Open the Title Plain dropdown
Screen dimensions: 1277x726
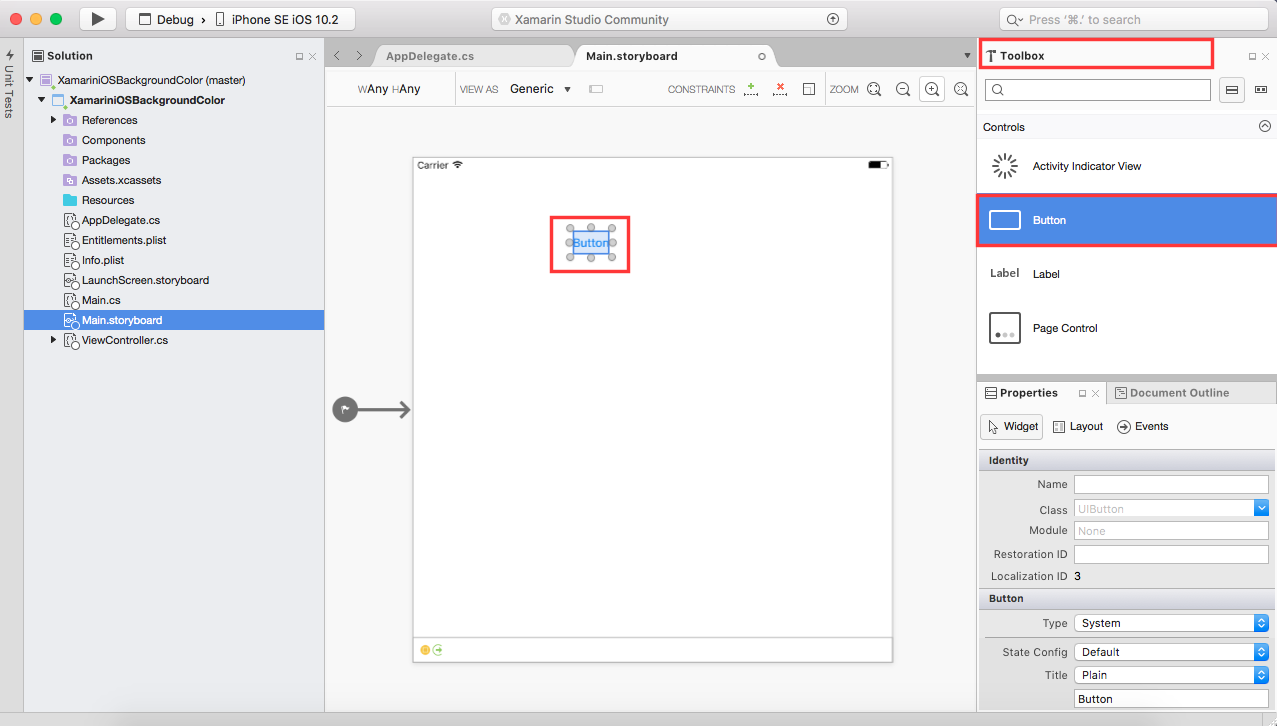pyautogui.click(x=1171, y=675)
